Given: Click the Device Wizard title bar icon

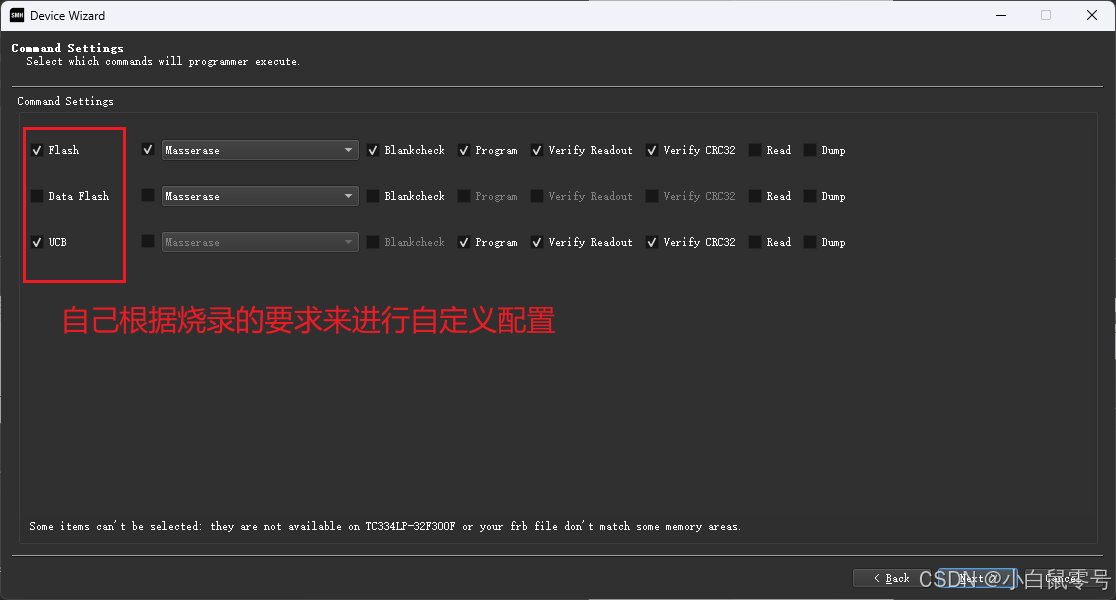Looking at the screenshot, I should tap(15, 15).
